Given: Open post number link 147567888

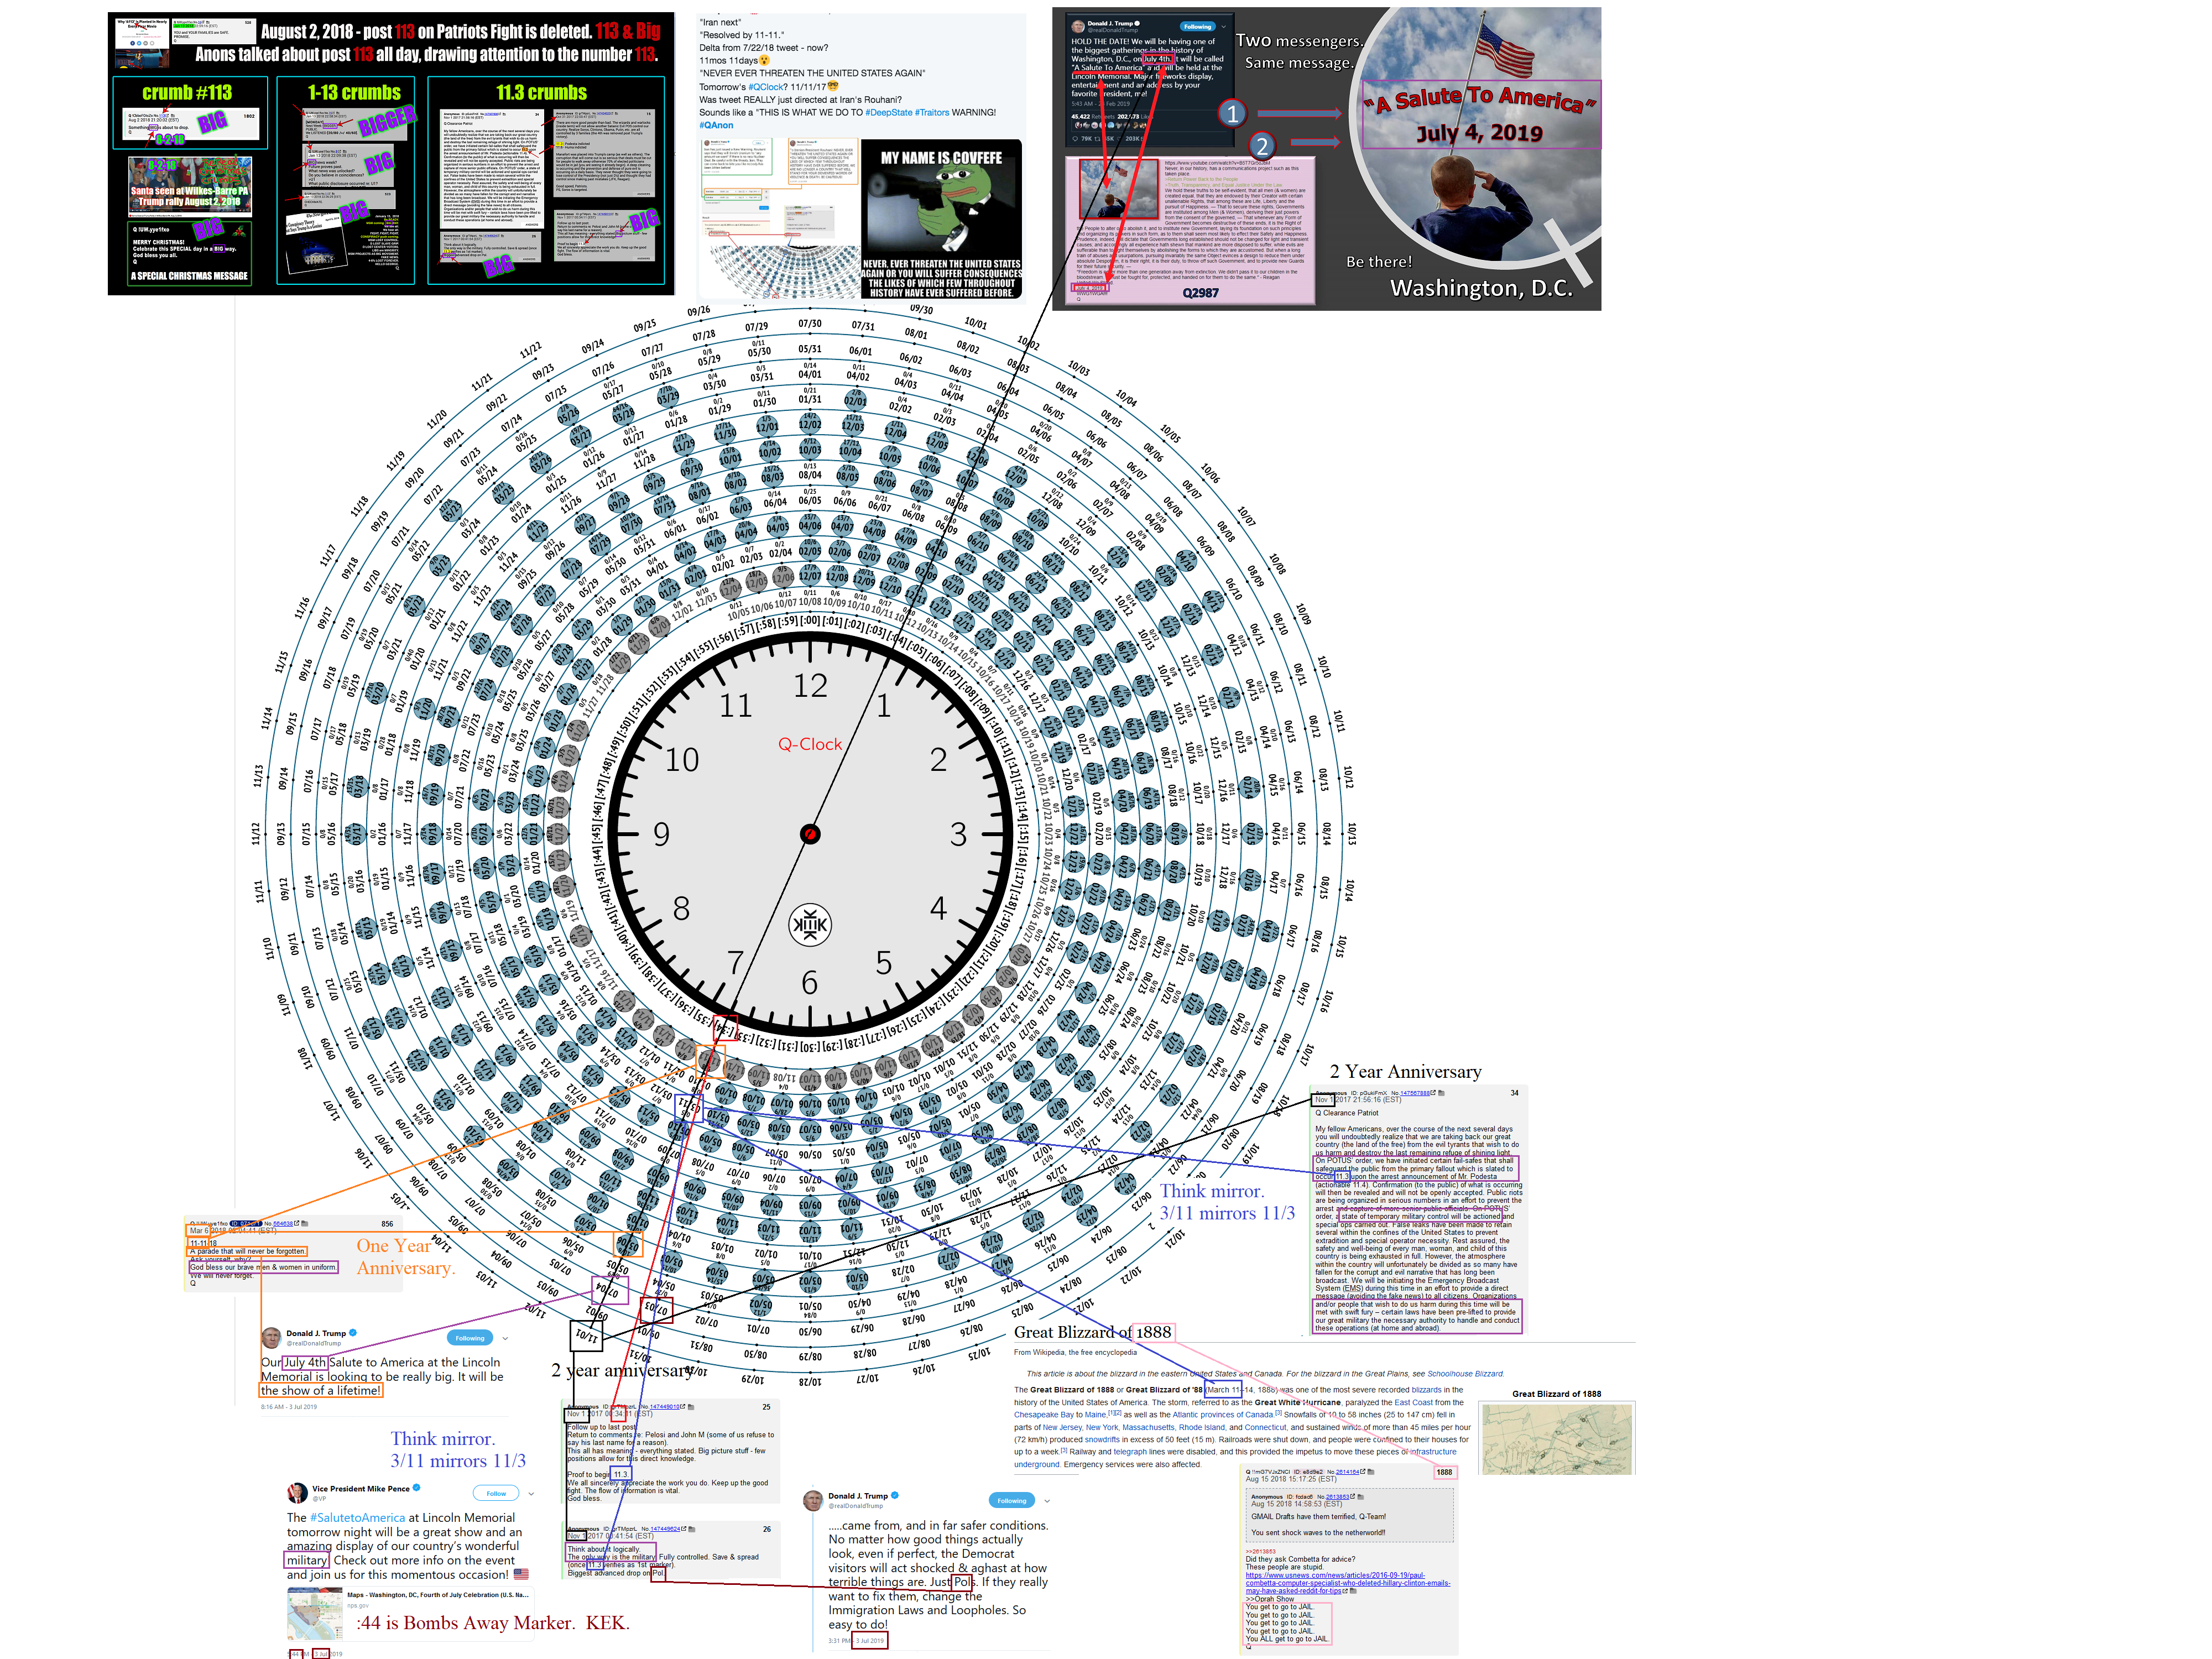Looking at the screenshot, I should pyautogui.click(x=1415, y=1093).
